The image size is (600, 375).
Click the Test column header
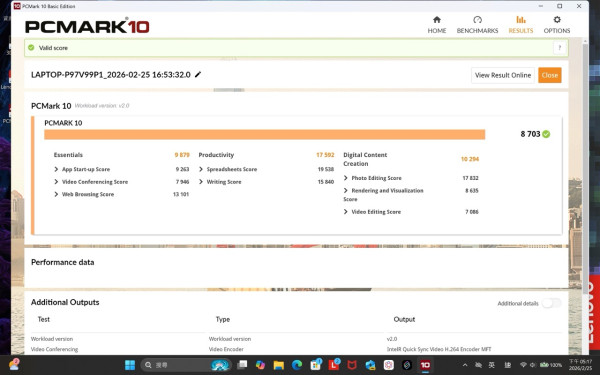coord(44,319)
